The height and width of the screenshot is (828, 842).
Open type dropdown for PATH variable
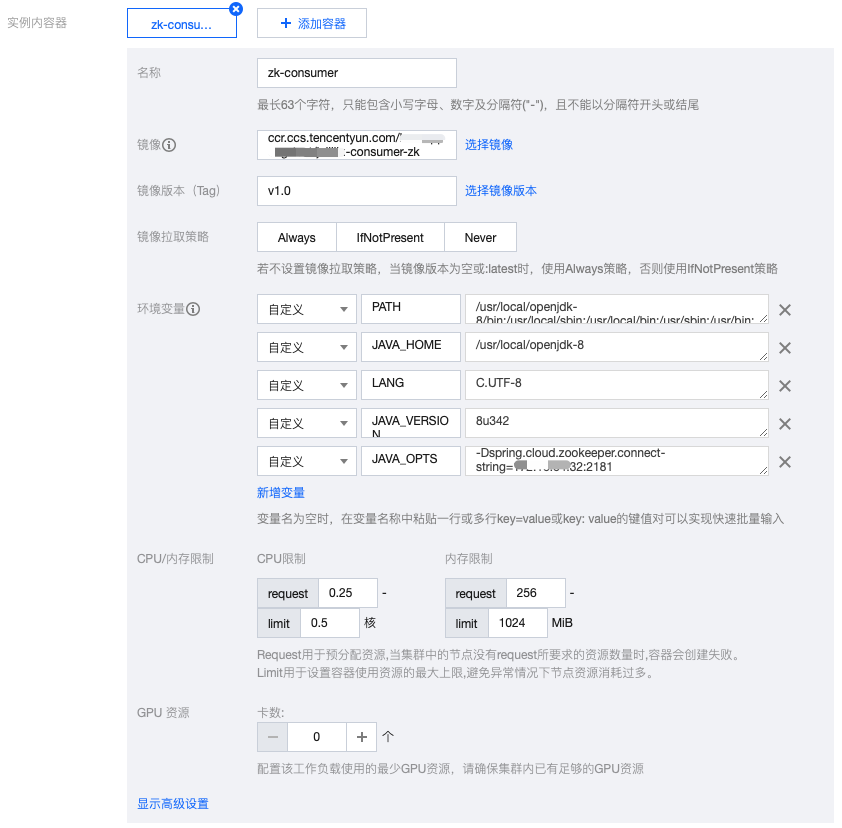click(x=306, y=310)
